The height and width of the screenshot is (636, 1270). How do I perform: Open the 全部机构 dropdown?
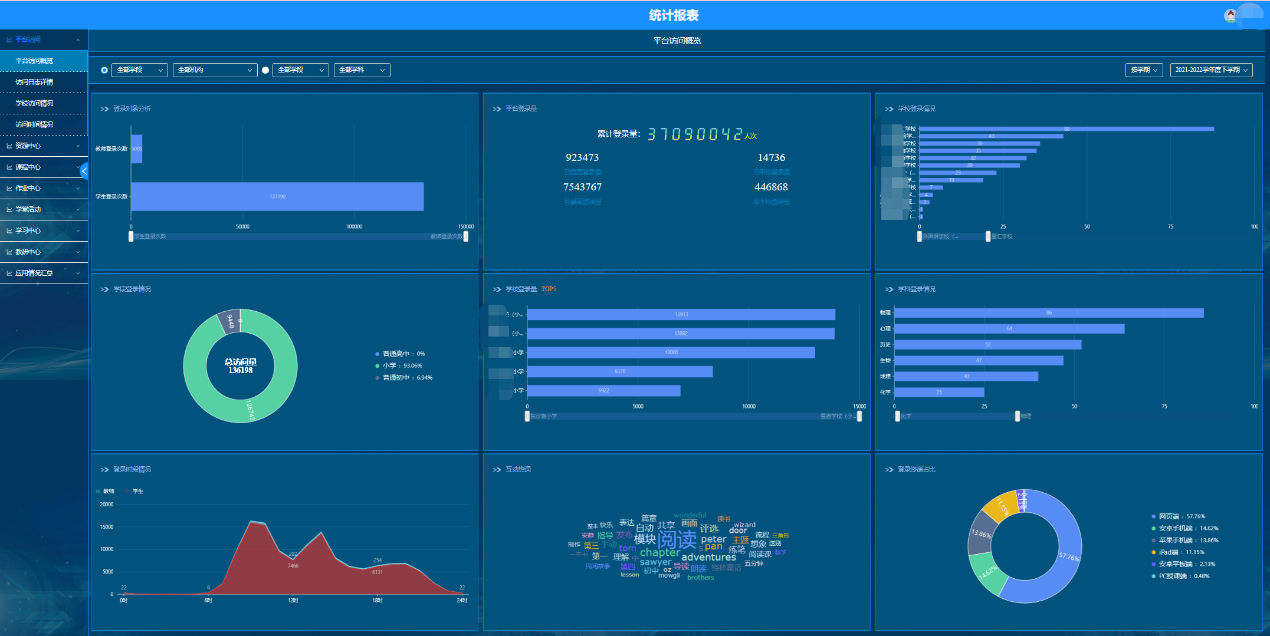(215, 70)
